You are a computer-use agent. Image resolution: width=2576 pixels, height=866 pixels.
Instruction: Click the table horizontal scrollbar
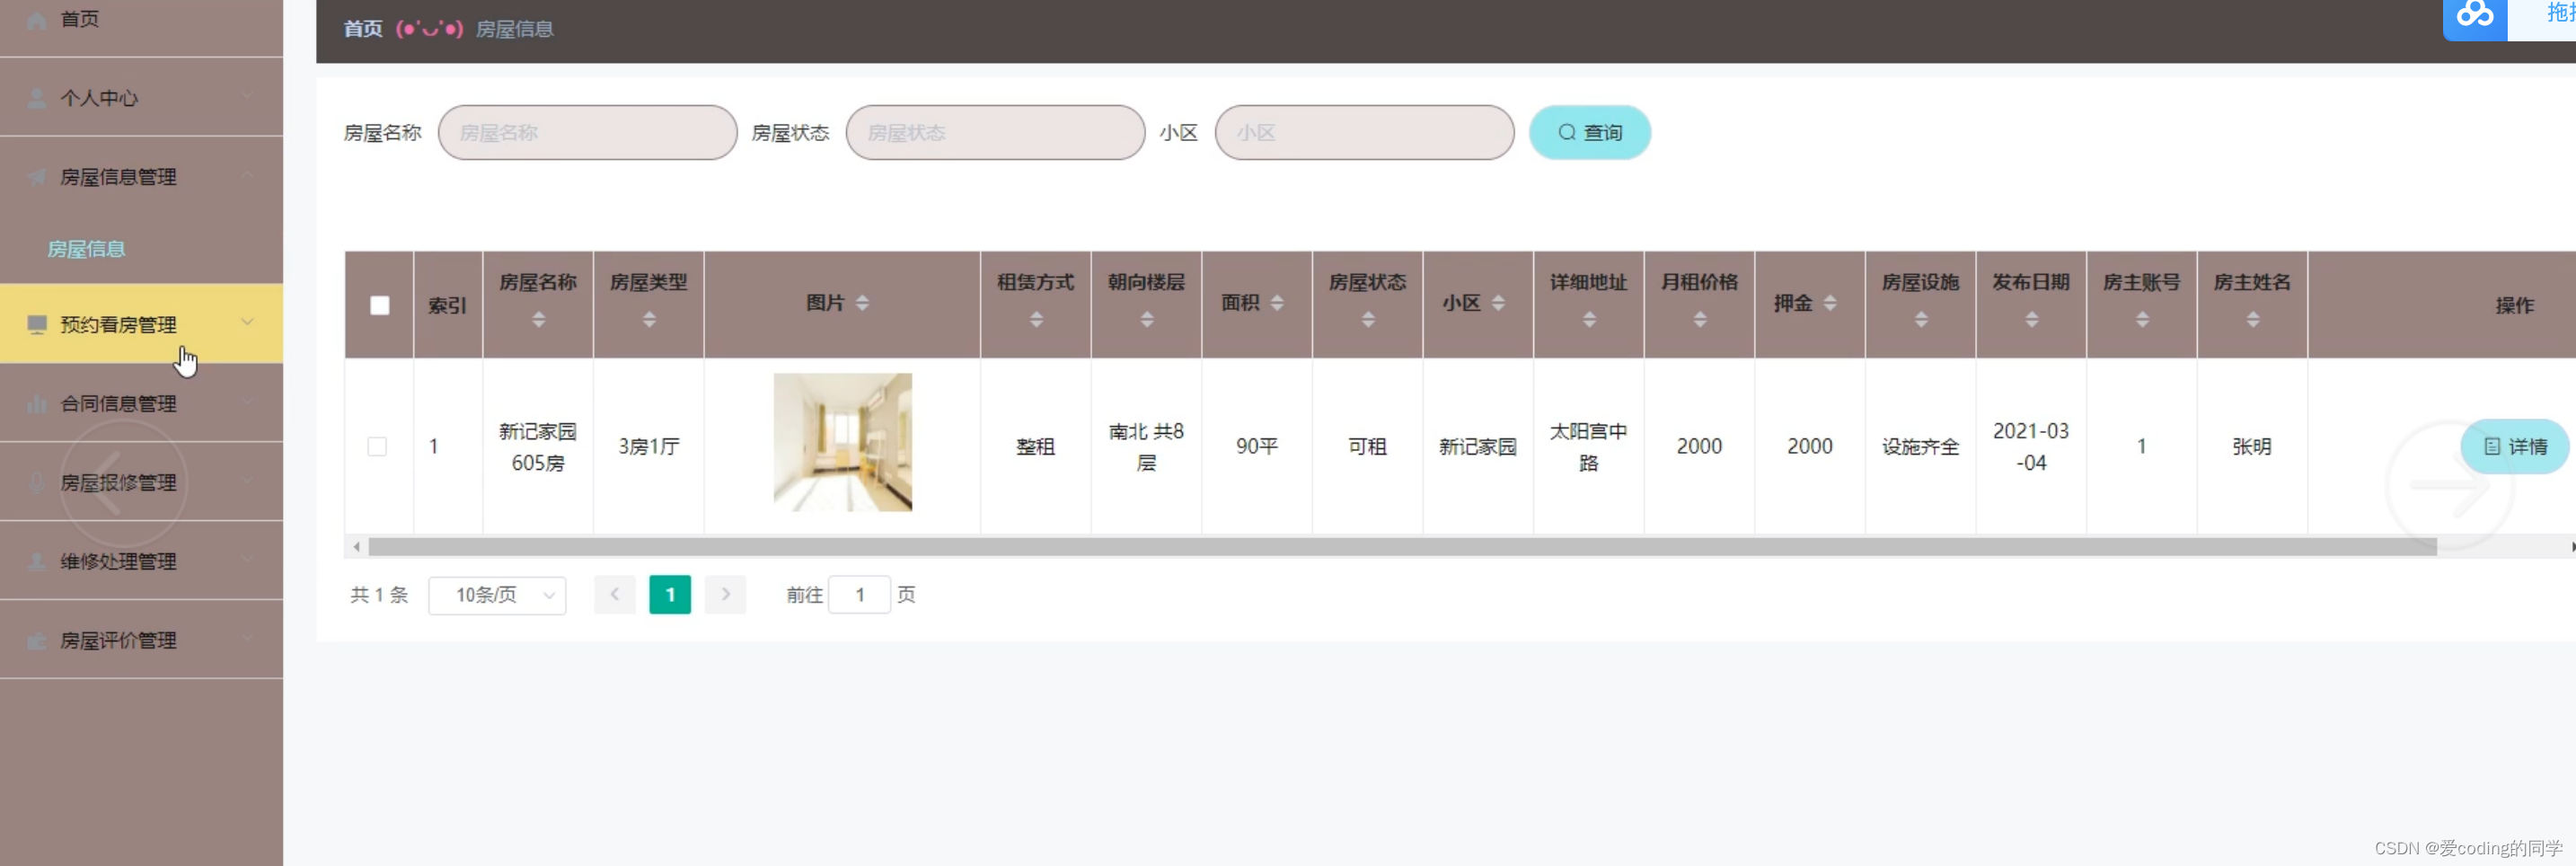coord(1402,547)
